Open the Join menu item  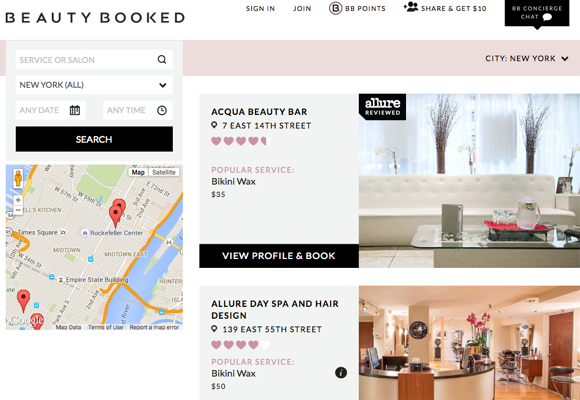(302, 9)
